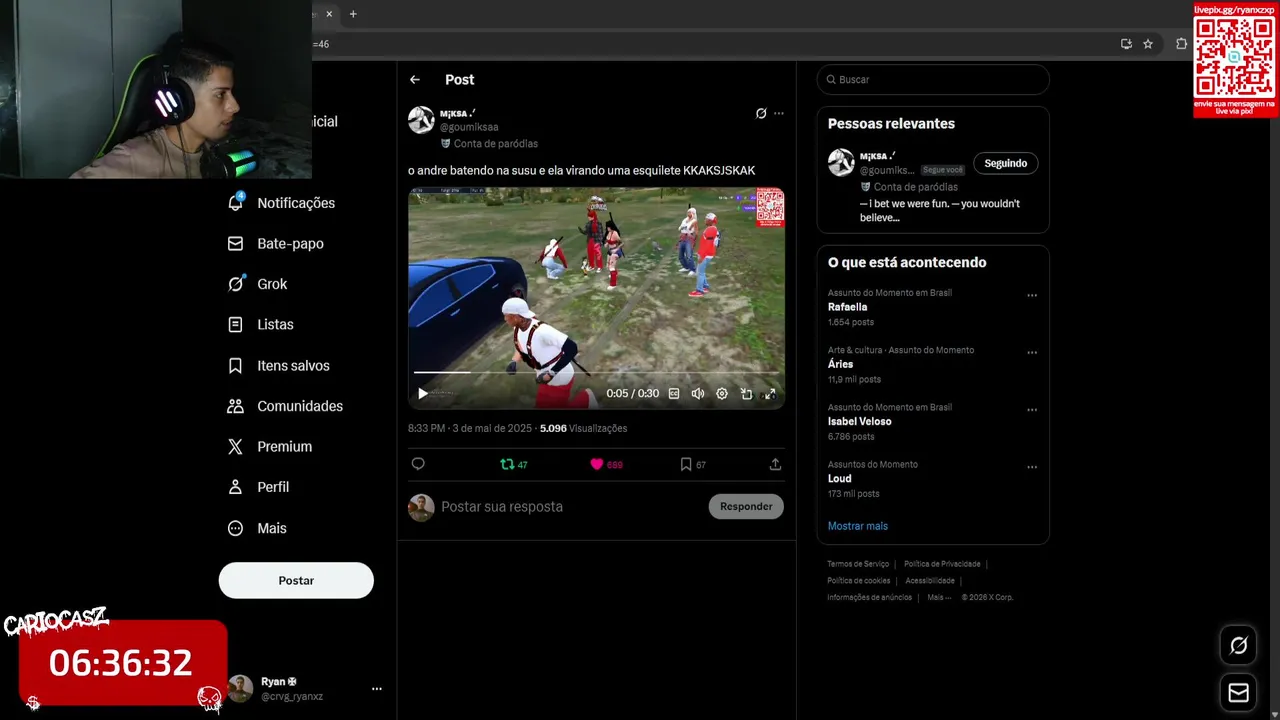Click the reply comment icon
1280x720 pixels.
418,464
